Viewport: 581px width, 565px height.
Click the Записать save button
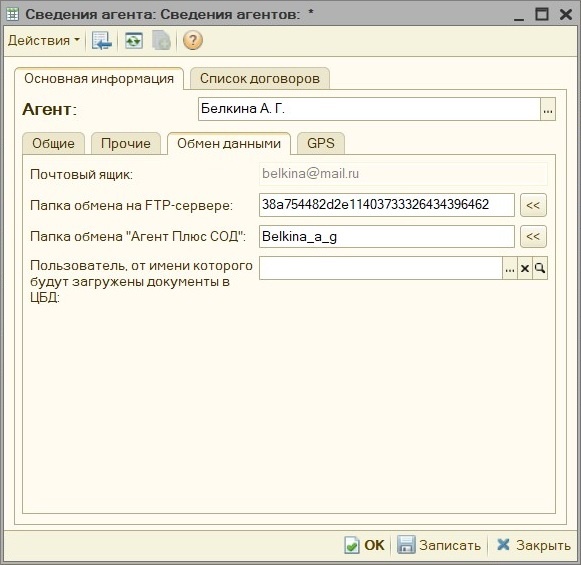pos(439,545)
